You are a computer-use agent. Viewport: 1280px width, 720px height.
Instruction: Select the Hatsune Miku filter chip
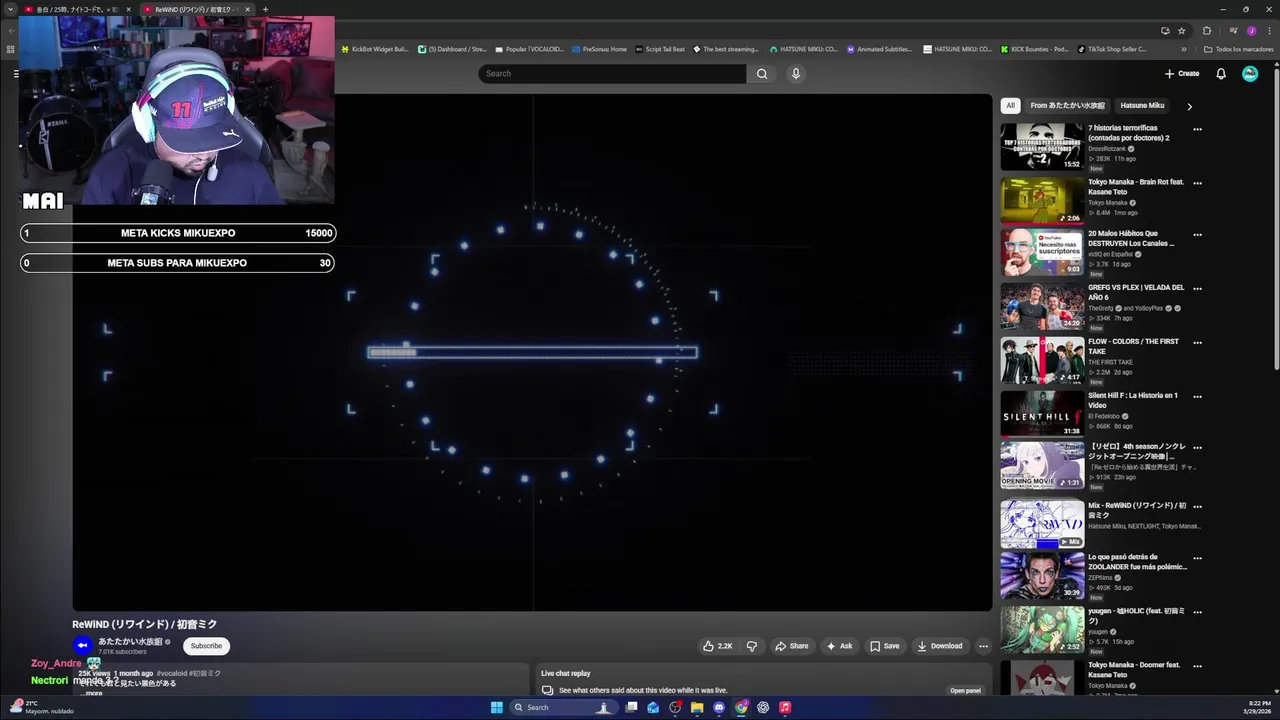tap(1142, 105)
